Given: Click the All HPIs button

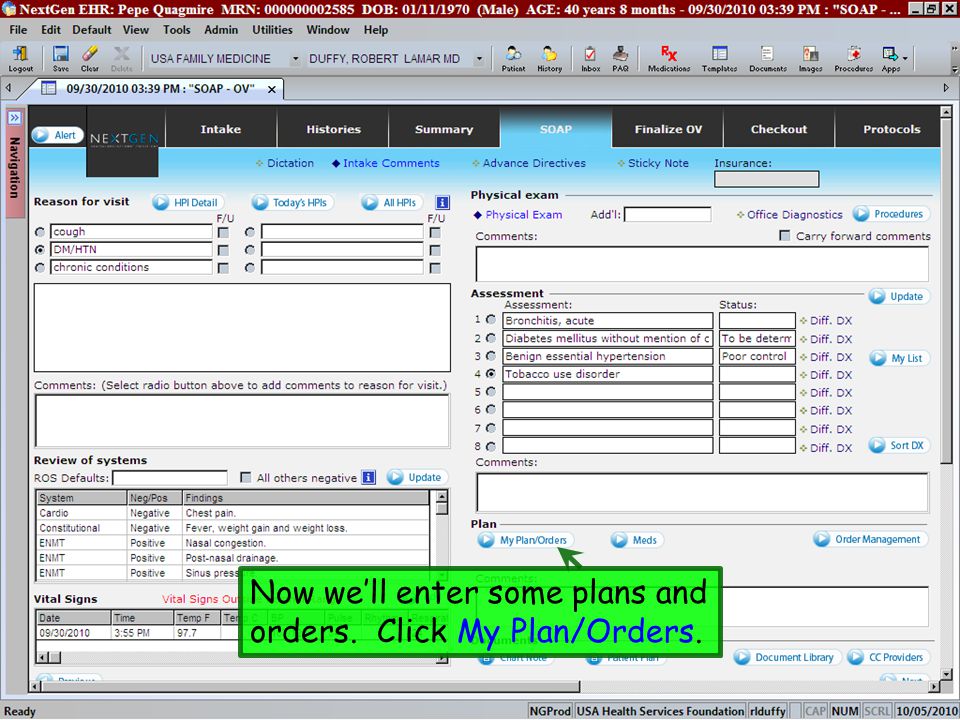Looking at the screenshot, I should 391,203.
